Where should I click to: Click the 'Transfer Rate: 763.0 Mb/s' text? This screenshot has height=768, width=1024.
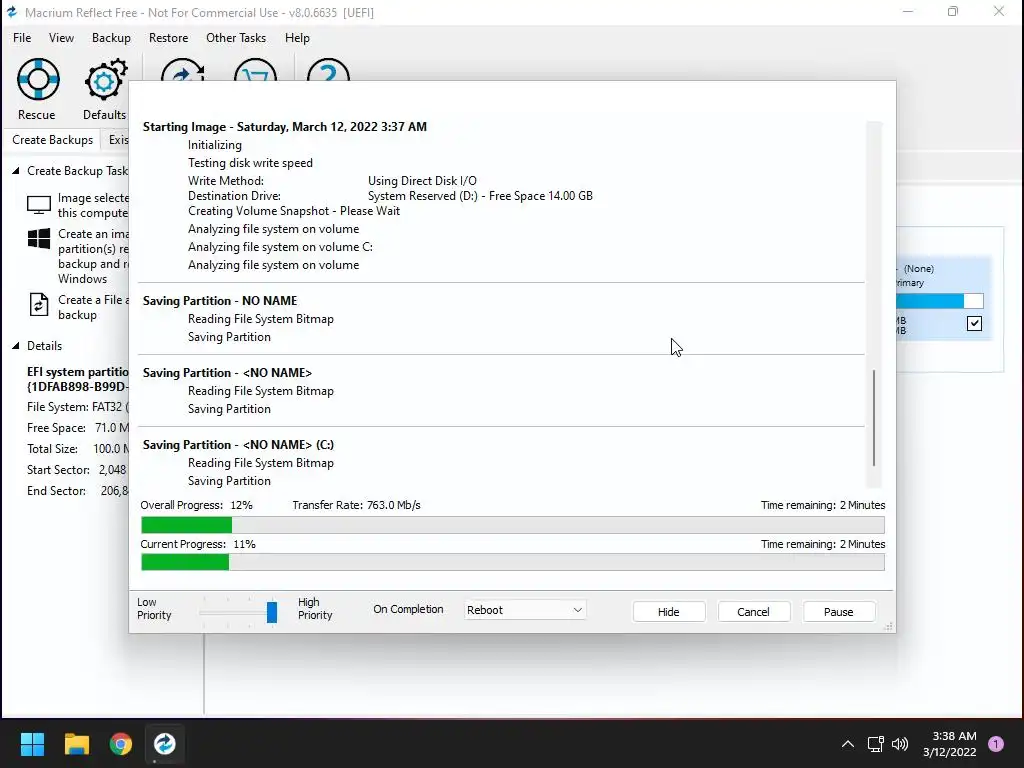(x=357, y=505)
